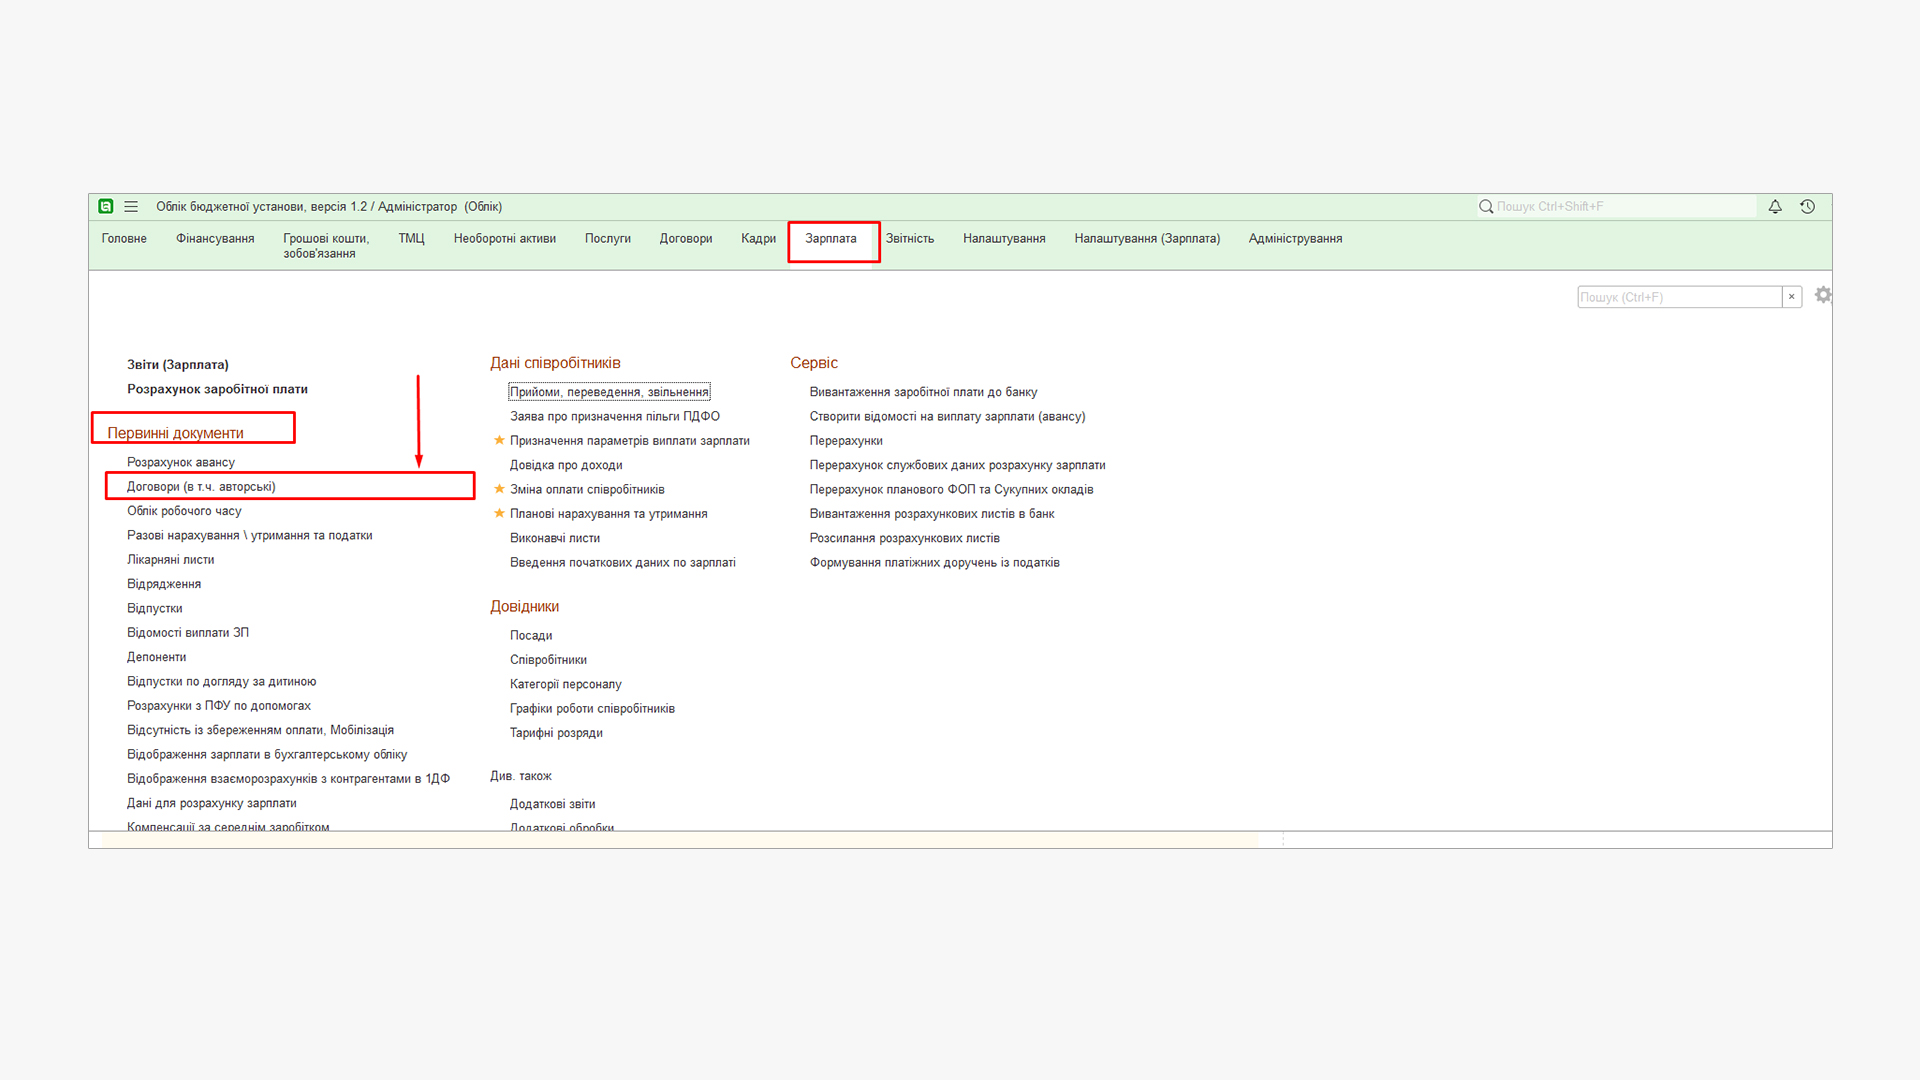The image size is (1920, 1080).
Task: Open Розрахунок заробітної плати link
Action: pos(217,389)
